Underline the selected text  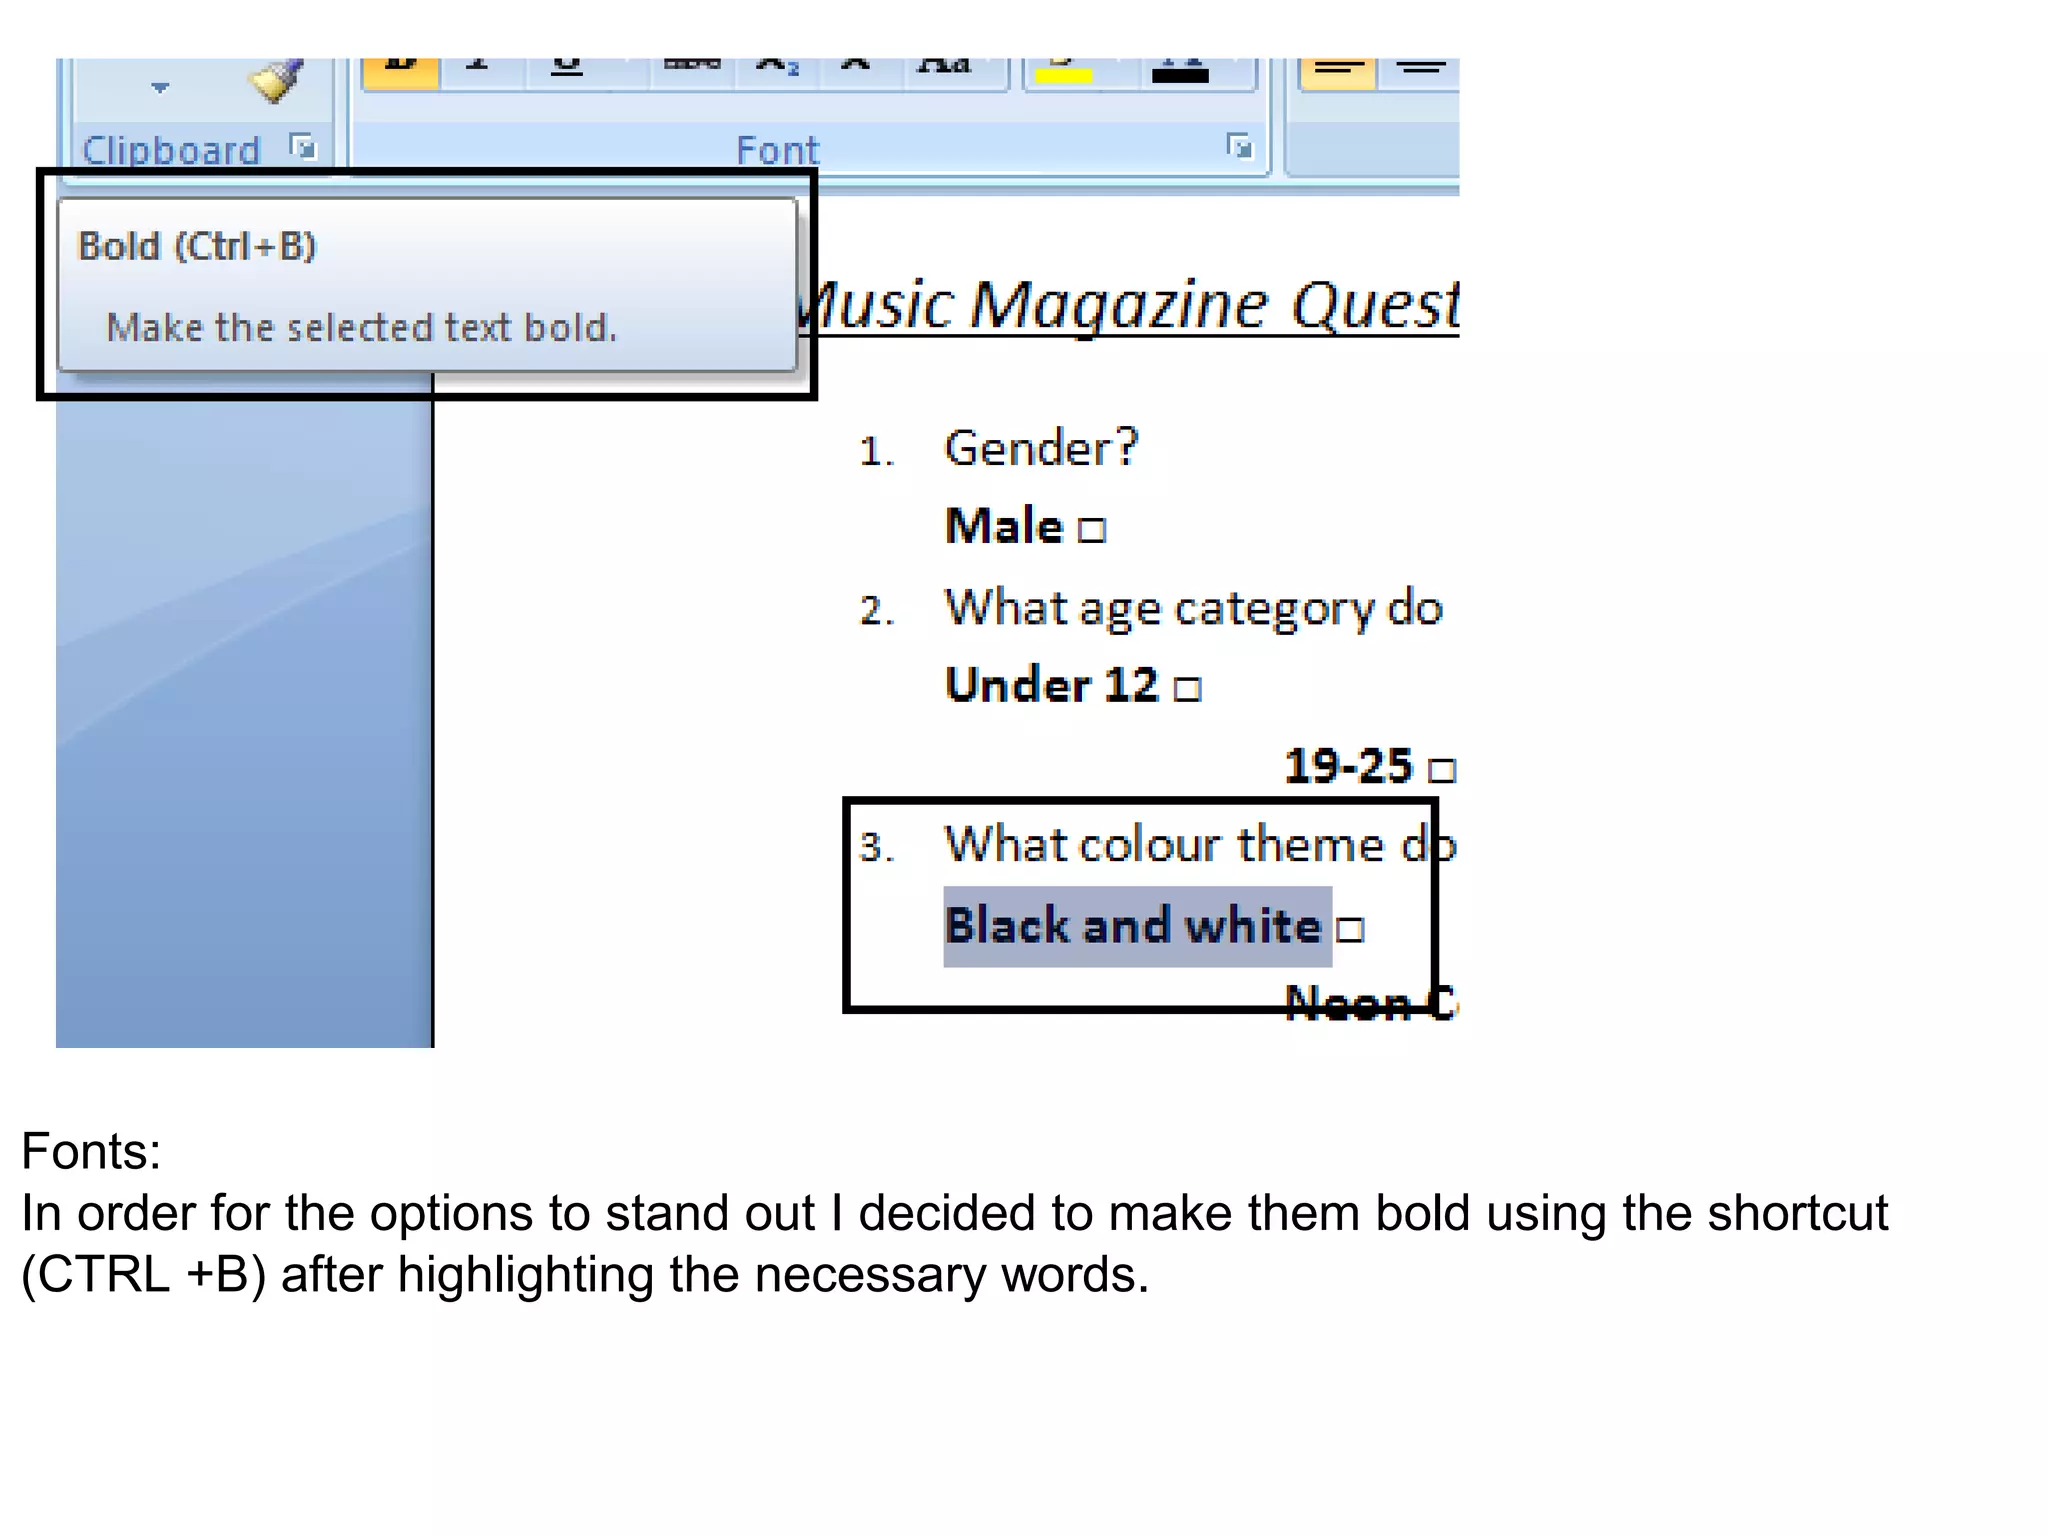pyautogui.click(x=567, y=73)
